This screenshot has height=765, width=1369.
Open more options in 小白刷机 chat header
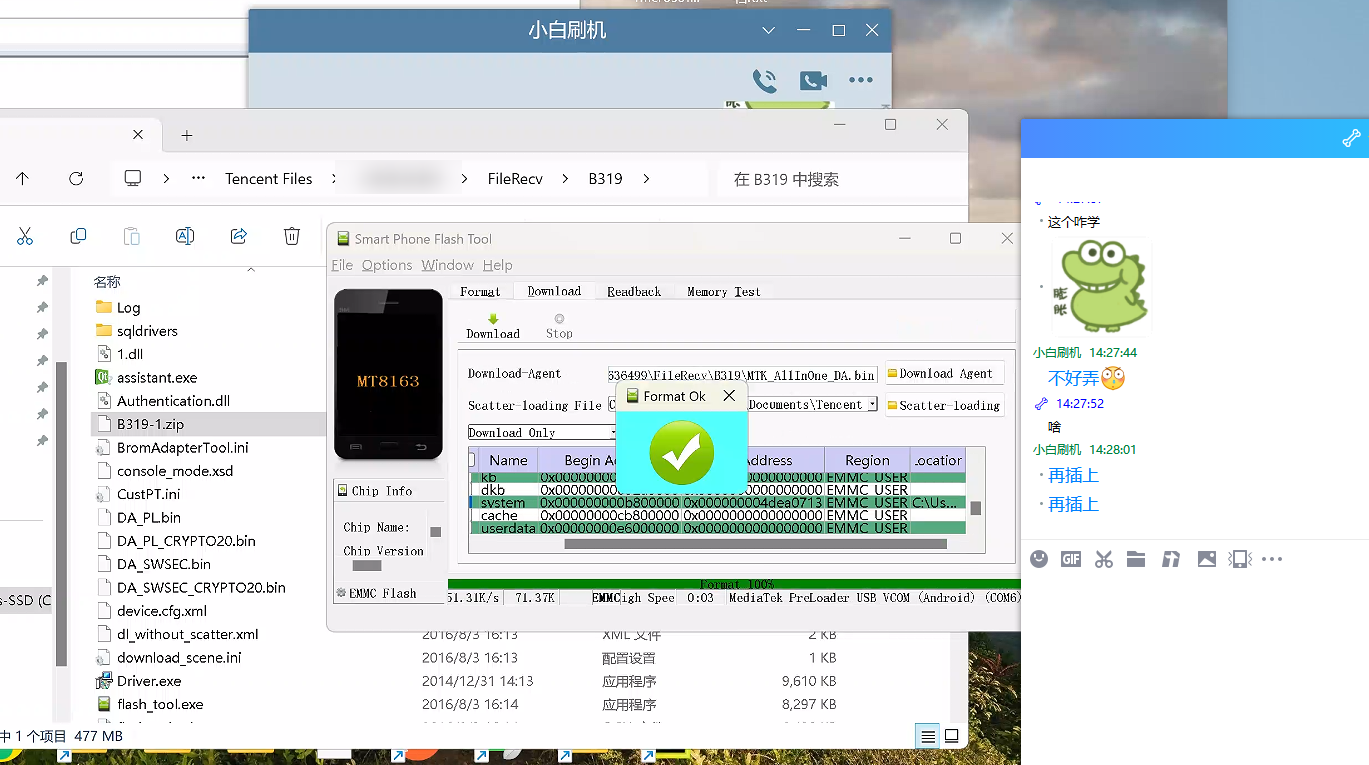click(x=860, y=80)
